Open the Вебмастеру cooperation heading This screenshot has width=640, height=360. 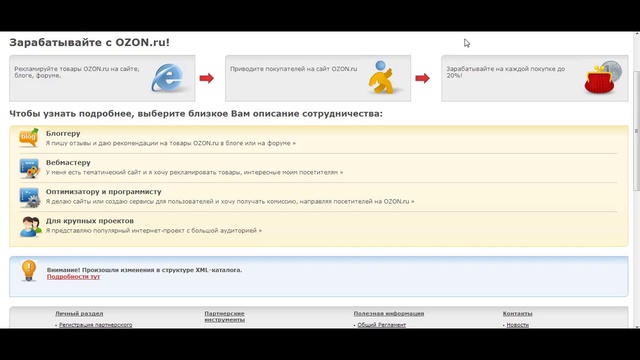pyautogui.click(x=68, y=162)
